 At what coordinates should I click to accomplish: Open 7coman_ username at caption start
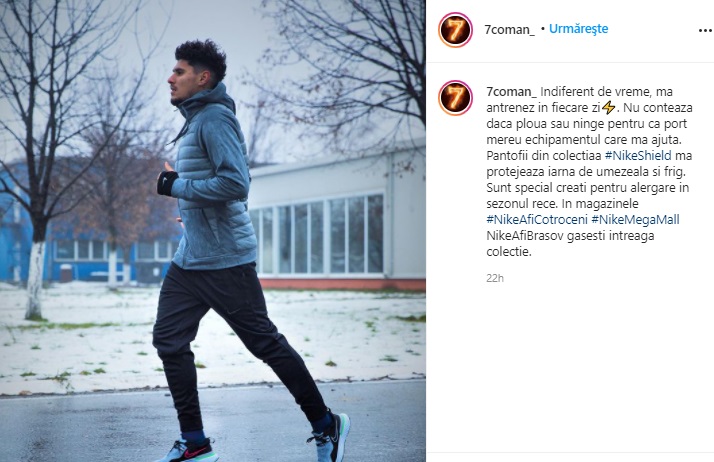[x=511, y=91]
